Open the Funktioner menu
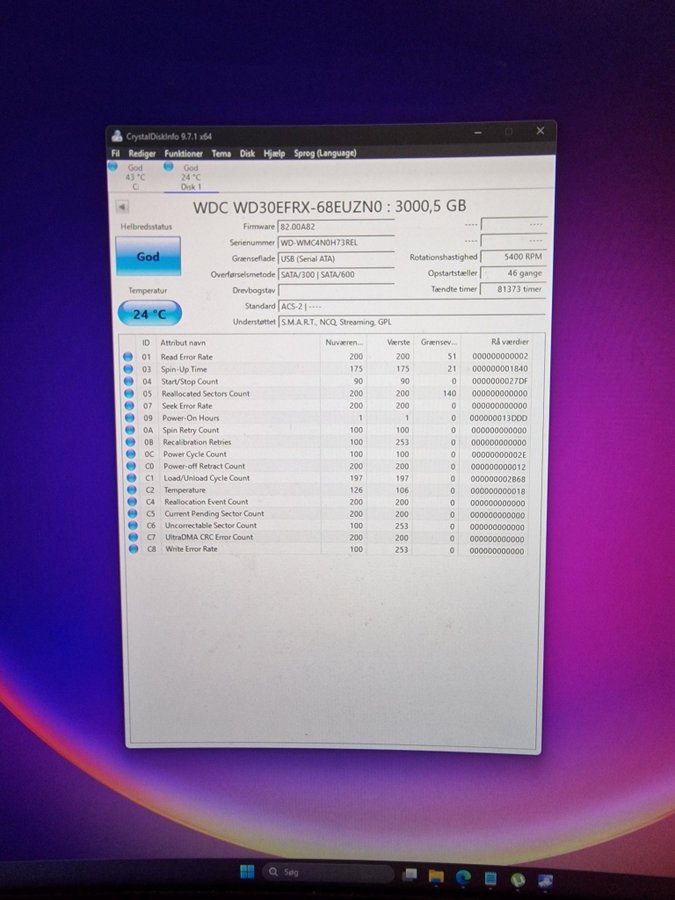 (x=184, y=154)
